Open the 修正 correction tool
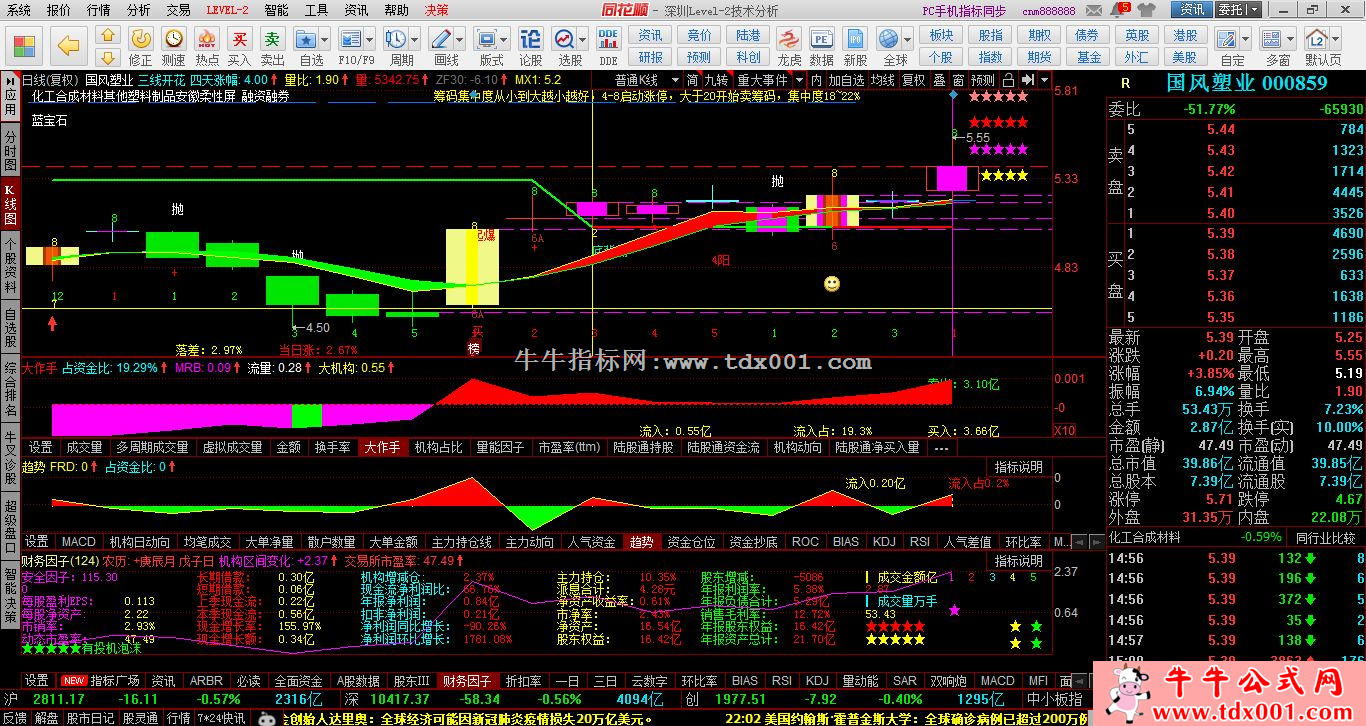This screenshot has width=1366, height=726. pos(141,39)
